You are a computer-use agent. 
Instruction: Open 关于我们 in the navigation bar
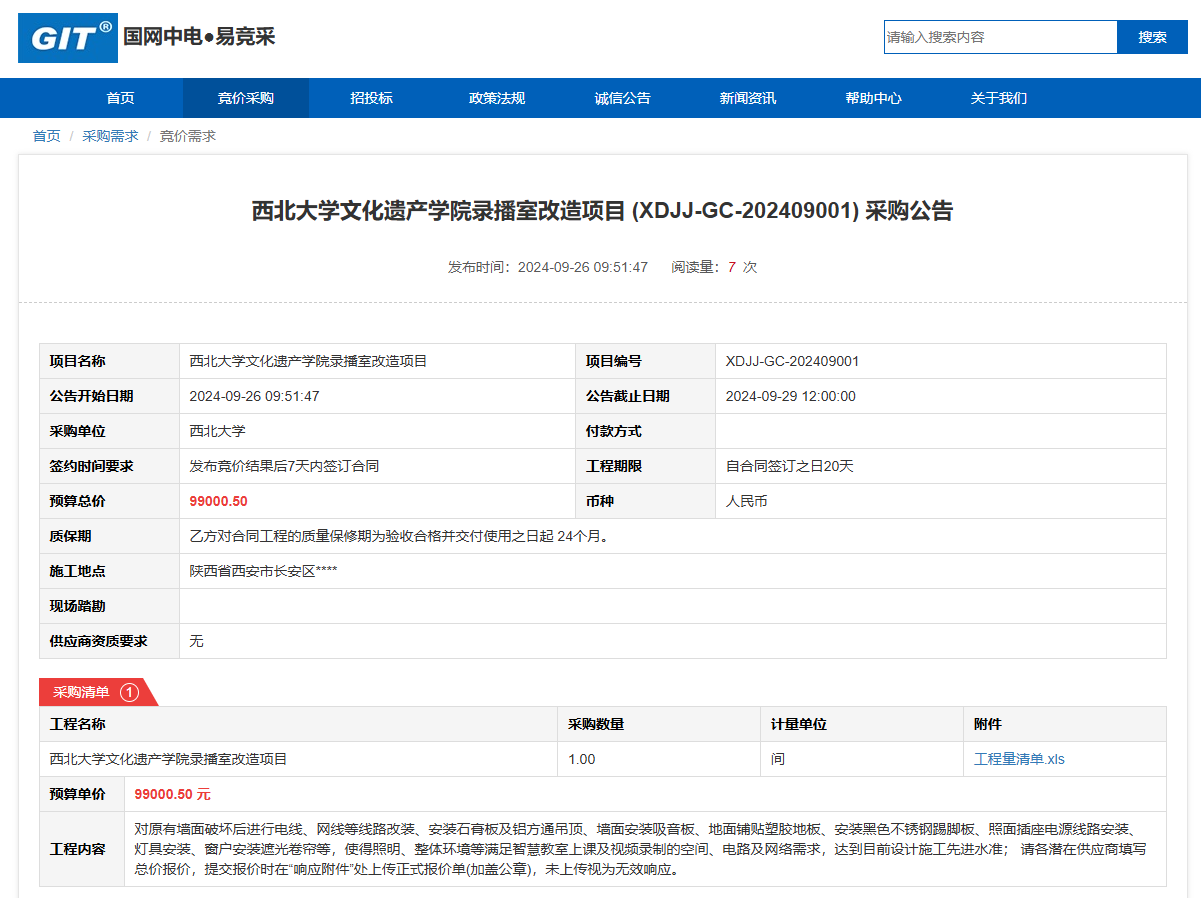click(998, 98)
